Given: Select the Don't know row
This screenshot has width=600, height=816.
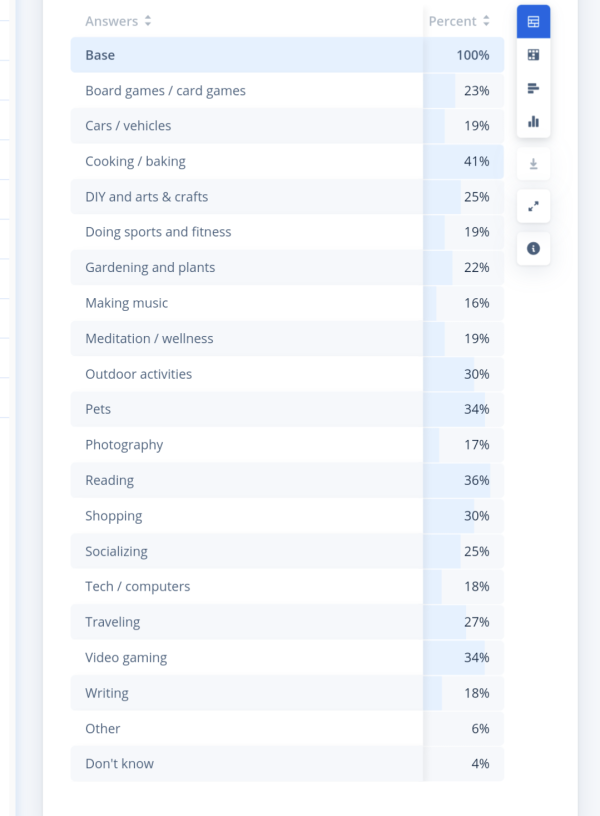Looking at the screenshot, I should coord(287,764).
